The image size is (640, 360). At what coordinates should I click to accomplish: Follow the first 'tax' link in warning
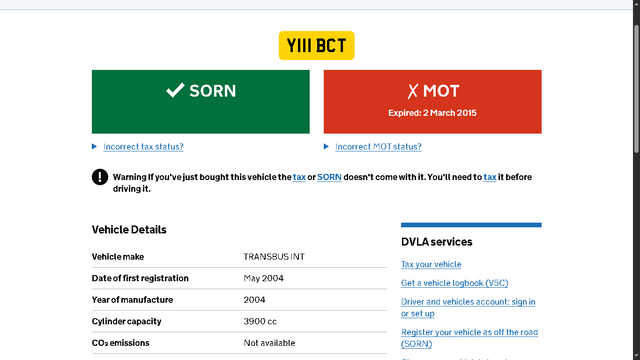tap(299, 177)
